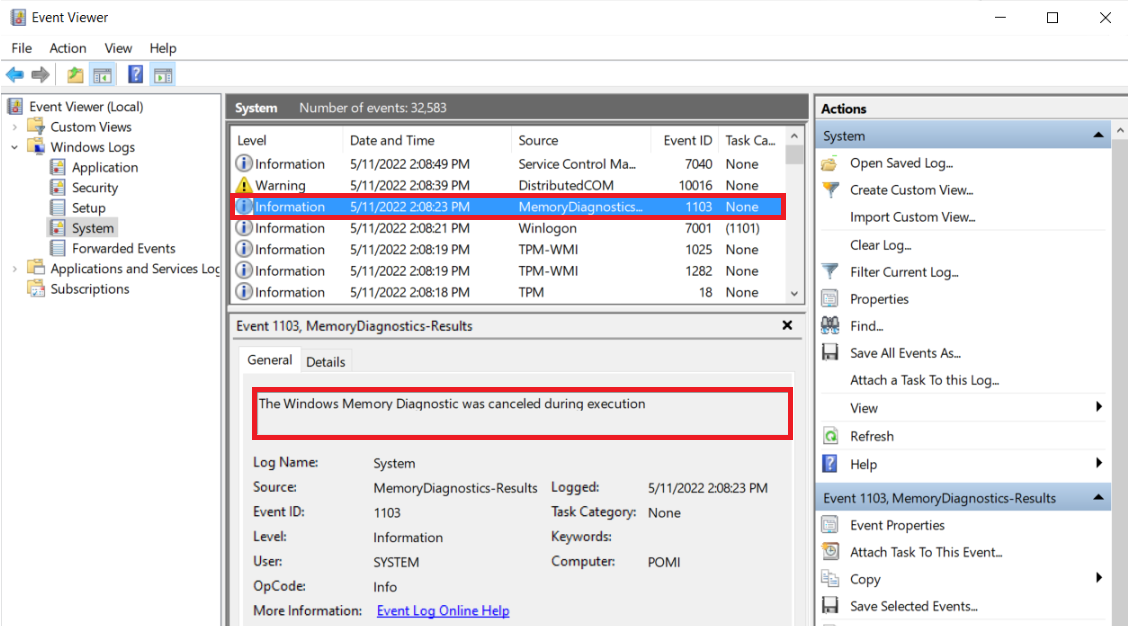
Task: Open the View submenu arrow in Actions
Action: pyautogui.click(x=1099, y=407)
